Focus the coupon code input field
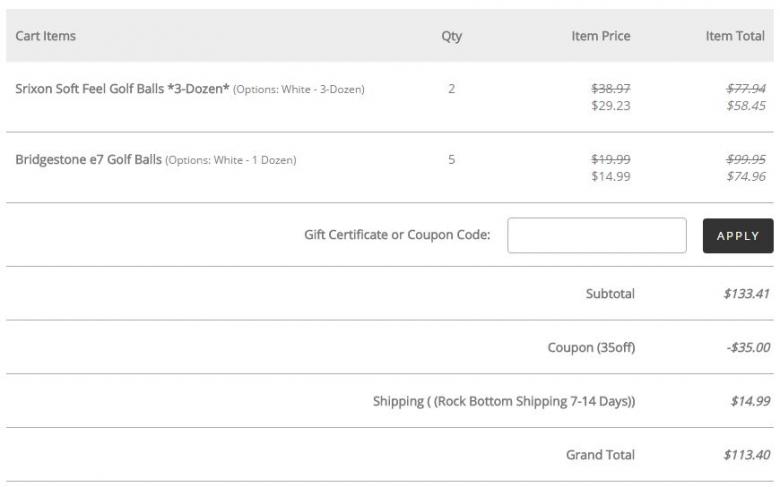This screenshot has height=487, width=780. tap(596, 236)
